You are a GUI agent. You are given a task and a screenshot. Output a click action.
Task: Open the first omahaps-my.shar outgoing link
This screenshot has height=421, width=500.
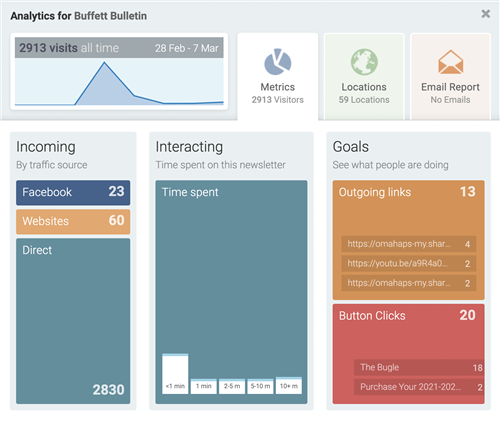[x=409, y=244]
